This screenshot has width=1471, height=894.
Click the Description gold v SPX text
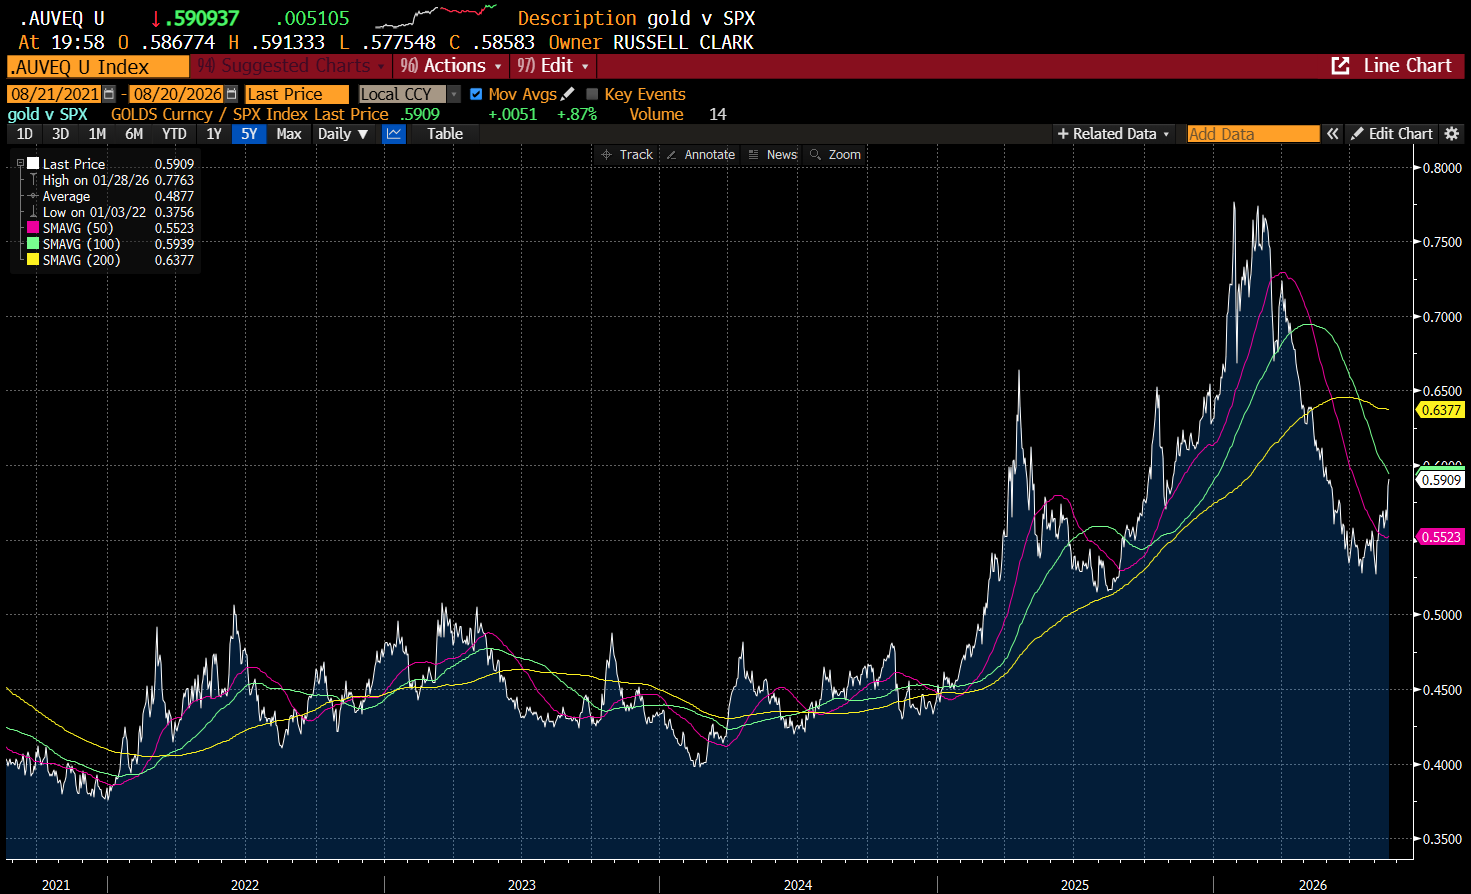coord(636,18)
